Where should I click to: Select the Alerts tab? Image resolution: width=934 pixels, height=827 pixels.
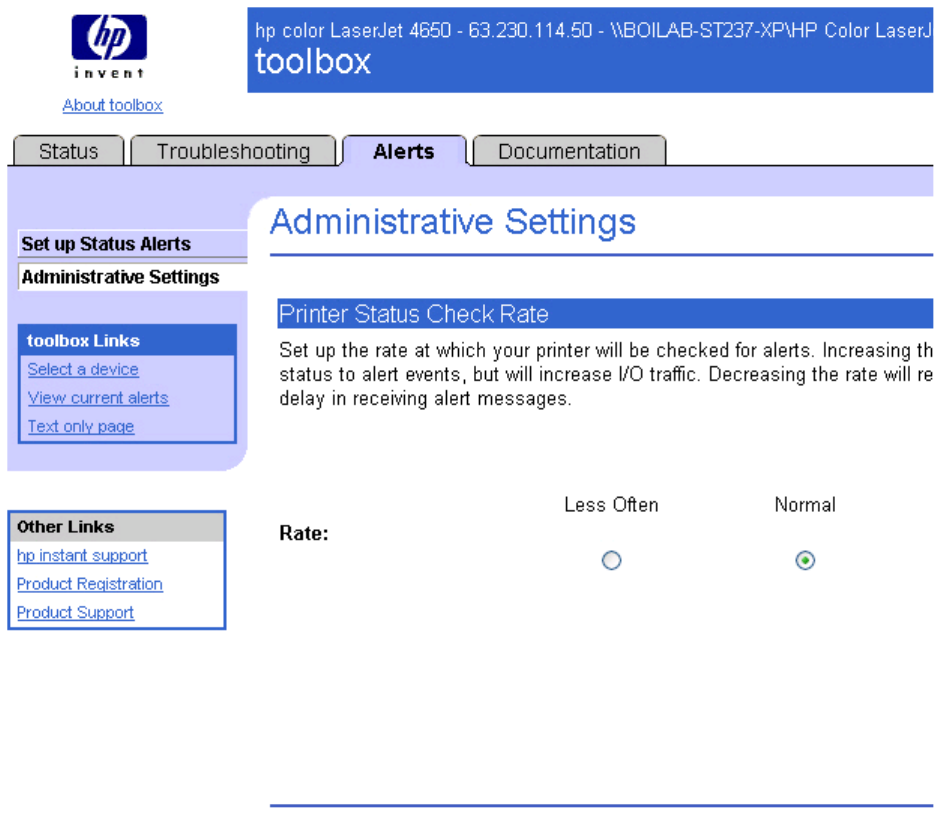[x=404, y=151]
